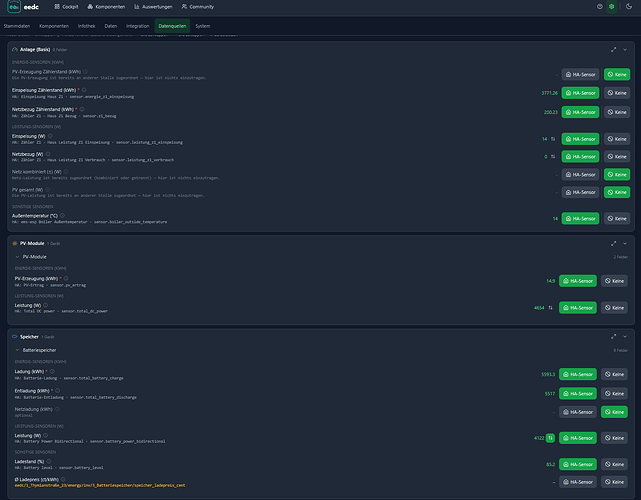Set PV gesamt (W) source to HA-Sensor

(580, 192)
